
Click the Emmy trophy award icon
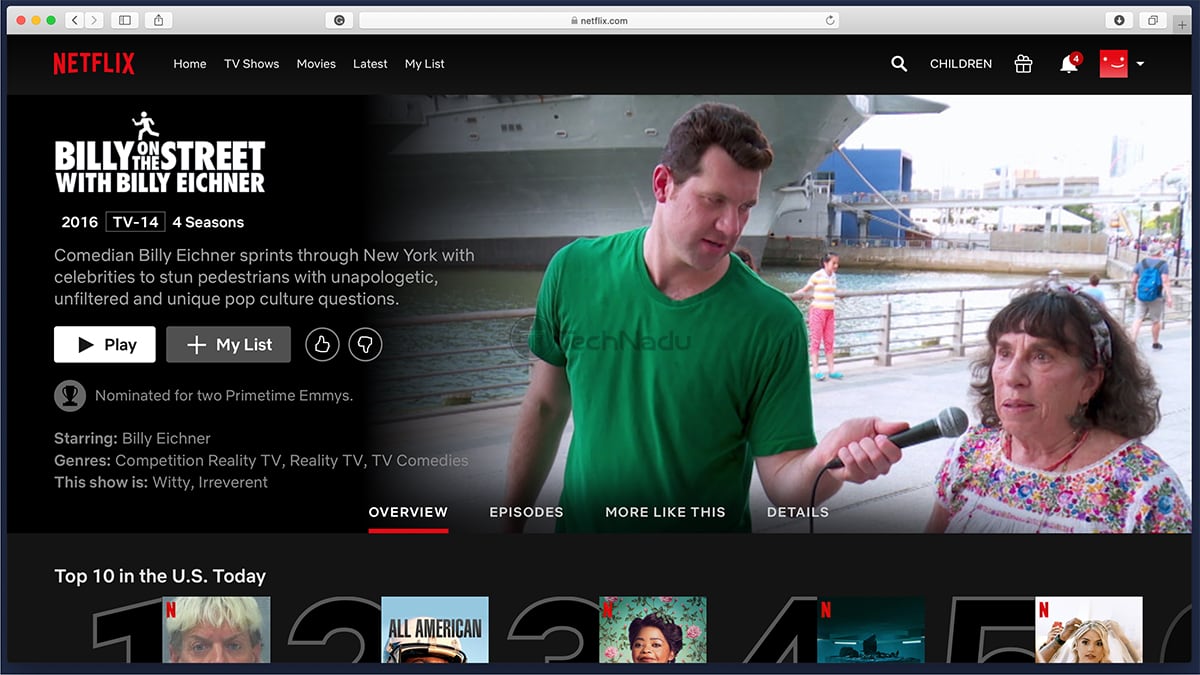70,396
